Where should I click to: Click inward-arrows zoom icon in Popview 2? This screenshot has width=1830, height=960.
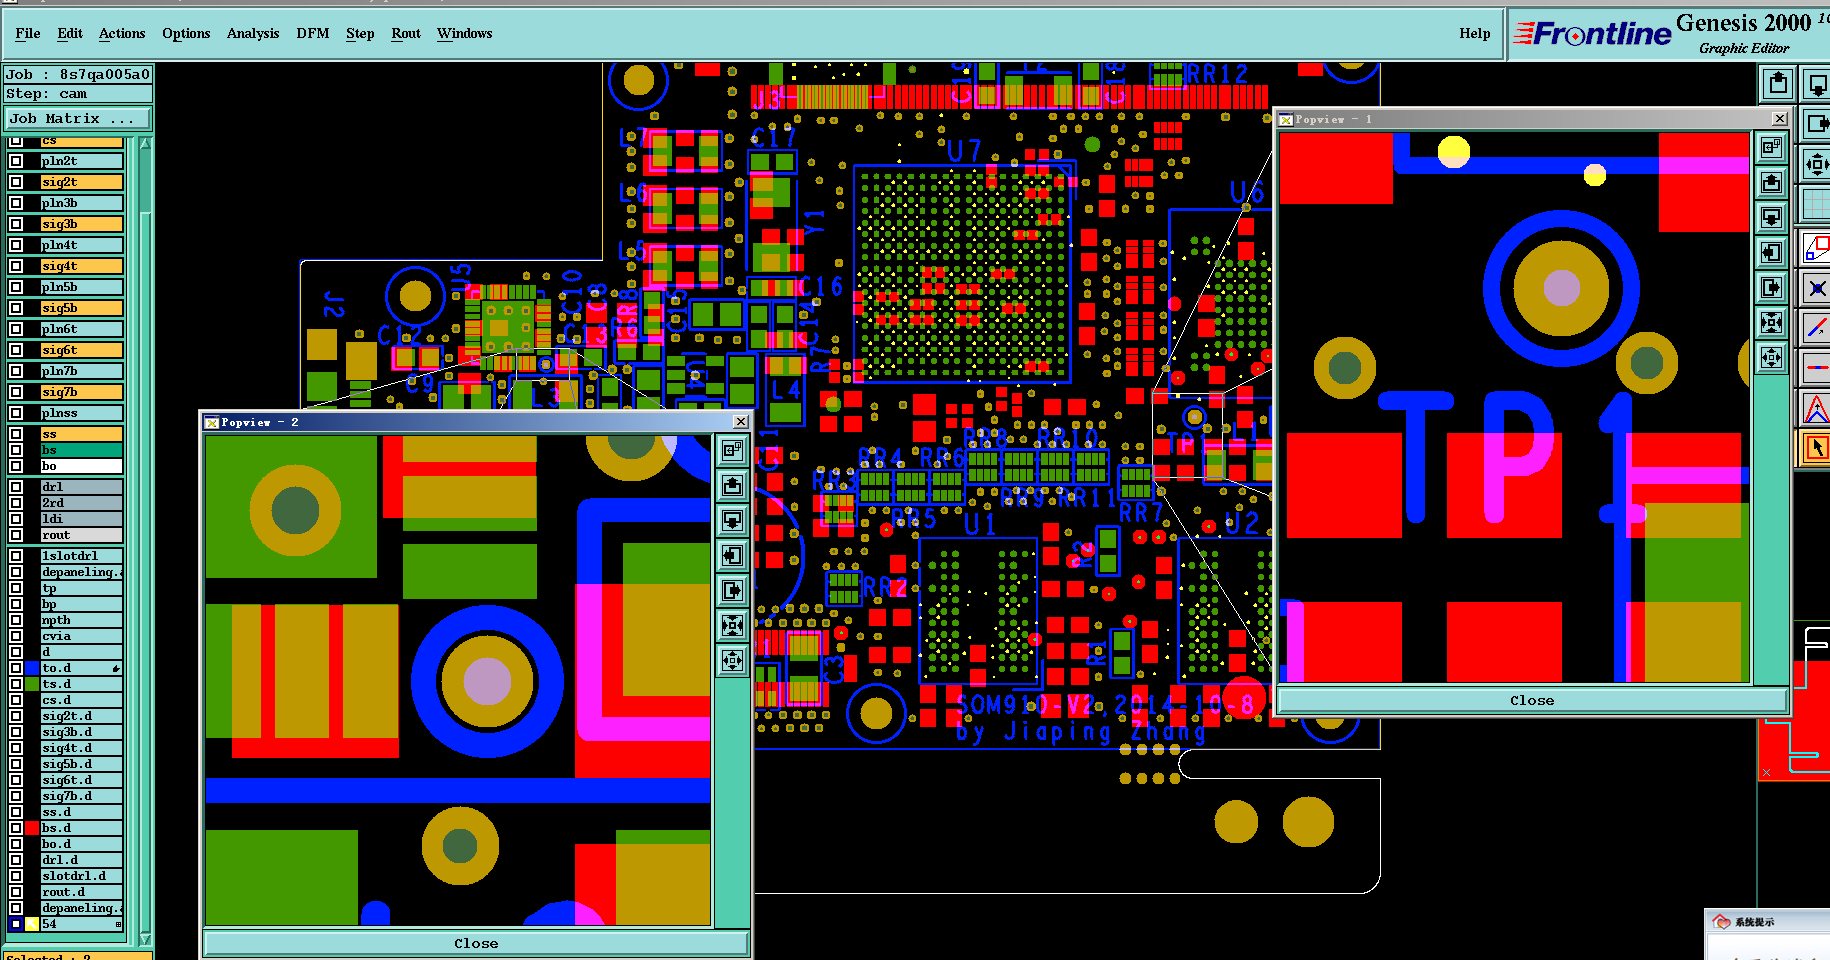pos(733,625)
